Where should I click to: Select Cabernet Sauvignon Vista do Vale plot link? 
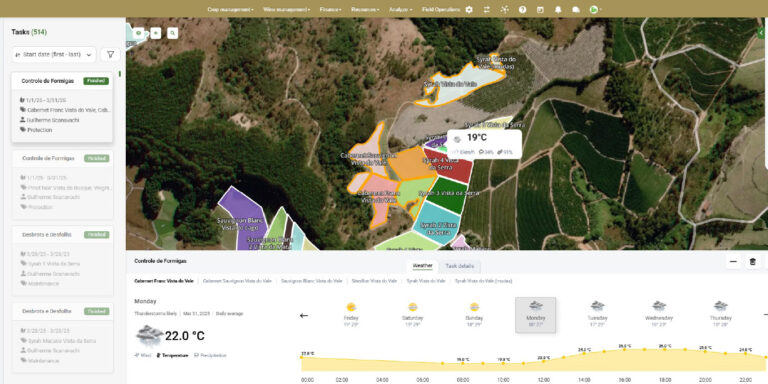pos(237,281)
